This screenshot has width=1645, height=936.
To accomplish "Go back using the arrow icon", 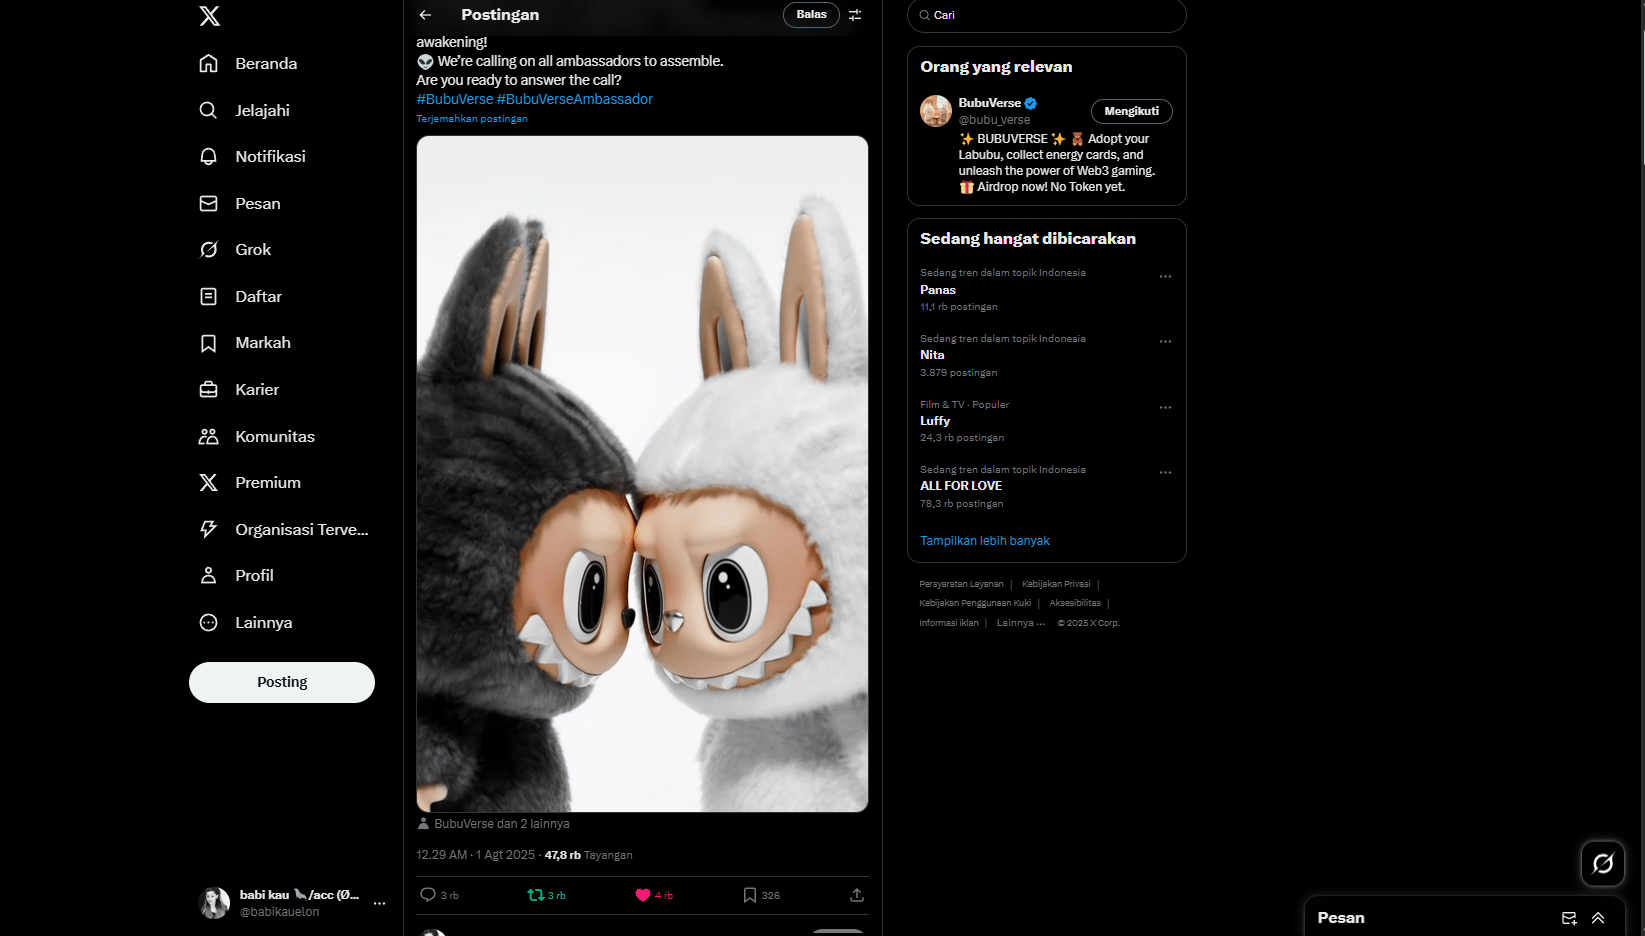I will click(425, 15).
